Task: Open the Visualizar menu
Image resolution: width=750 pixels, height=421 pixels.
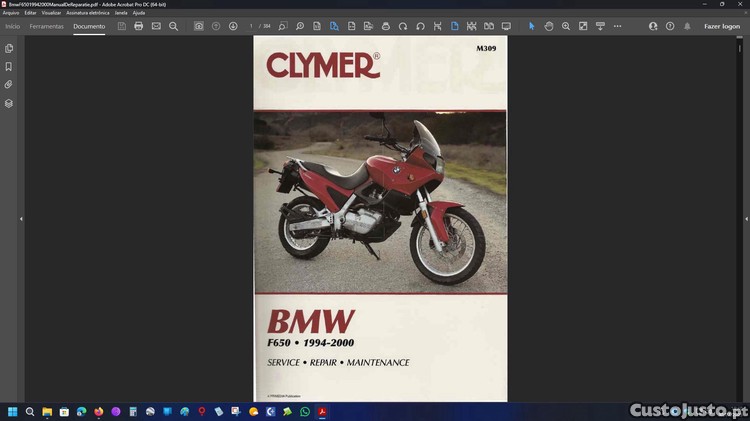Action: 51,13
